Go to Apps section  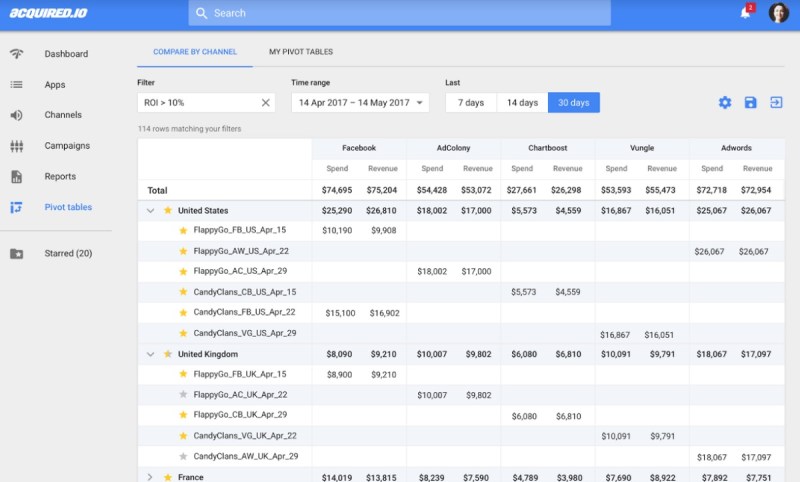click(x=55, y=85)
